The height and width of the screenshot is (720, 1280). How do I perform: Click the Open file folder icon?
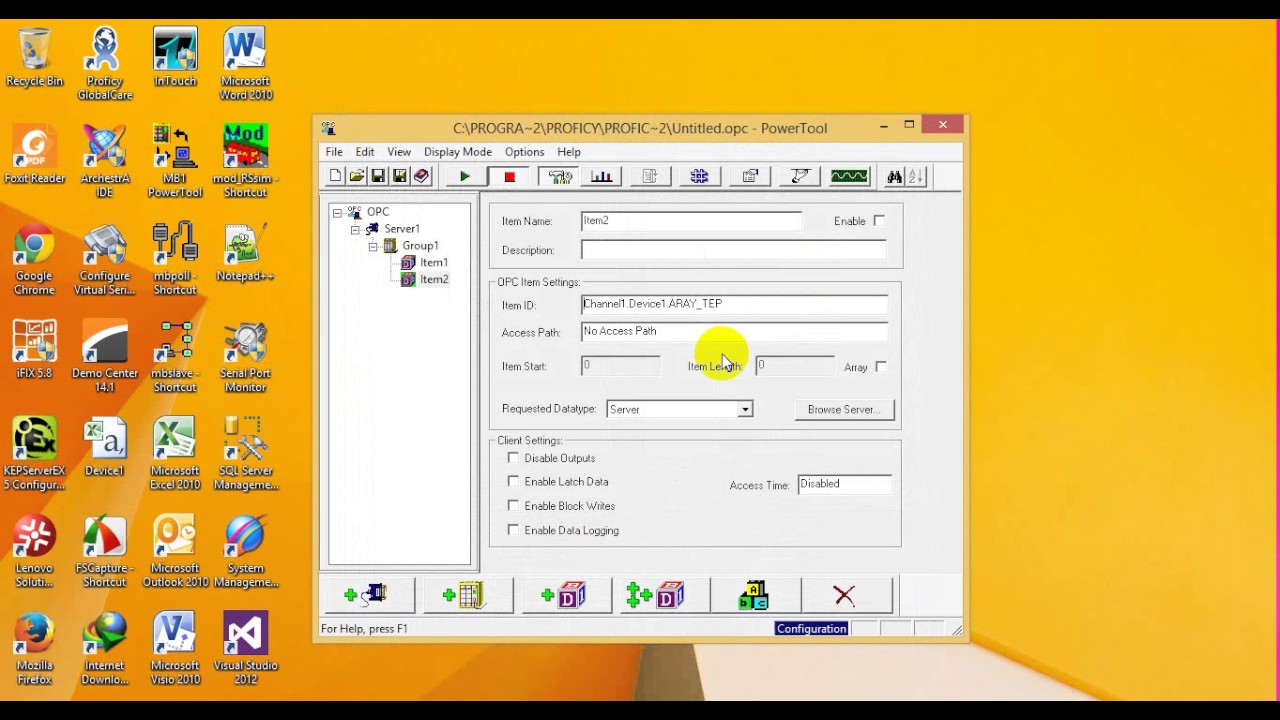tap(356, 176)
